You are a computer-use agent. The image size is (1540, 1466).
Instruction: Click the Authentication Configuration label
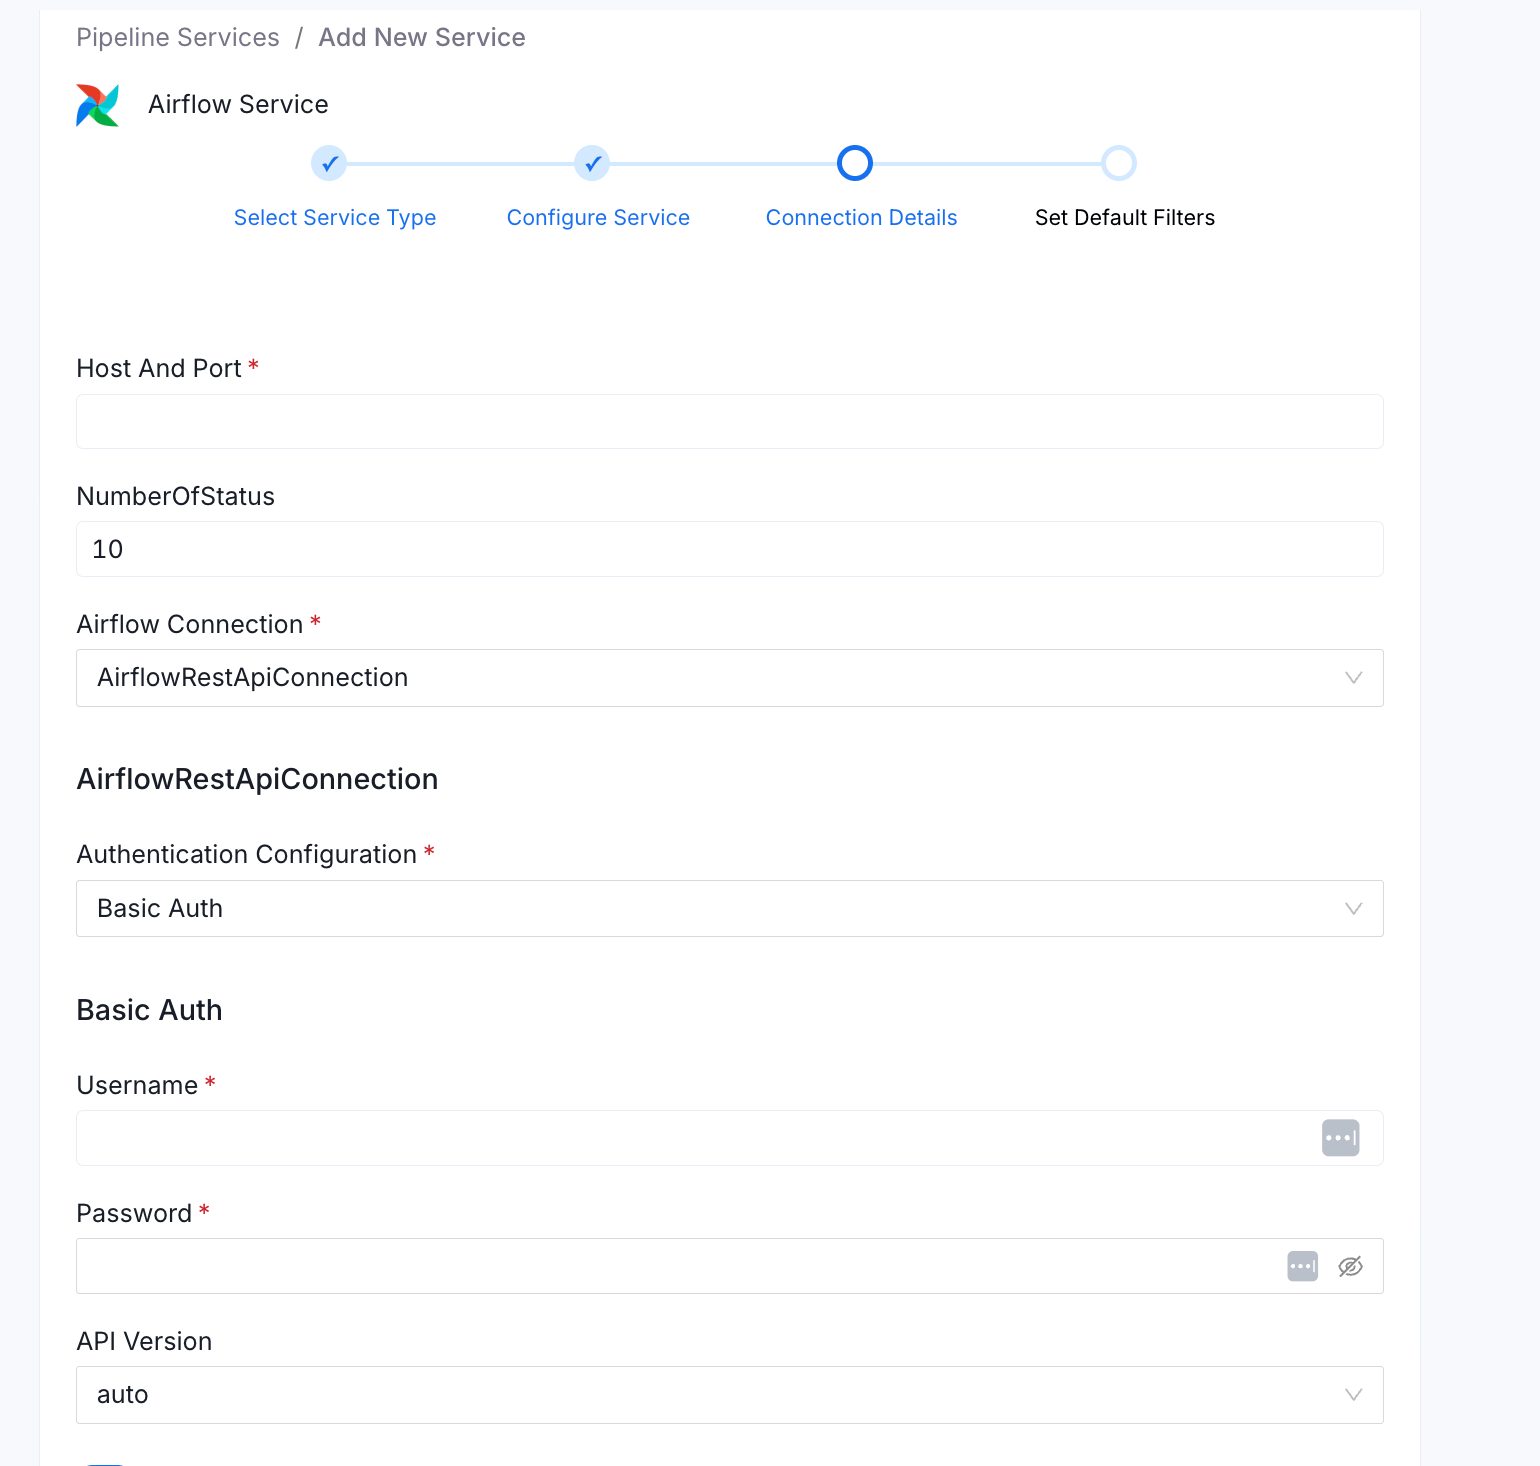click(x=247, y=854)
